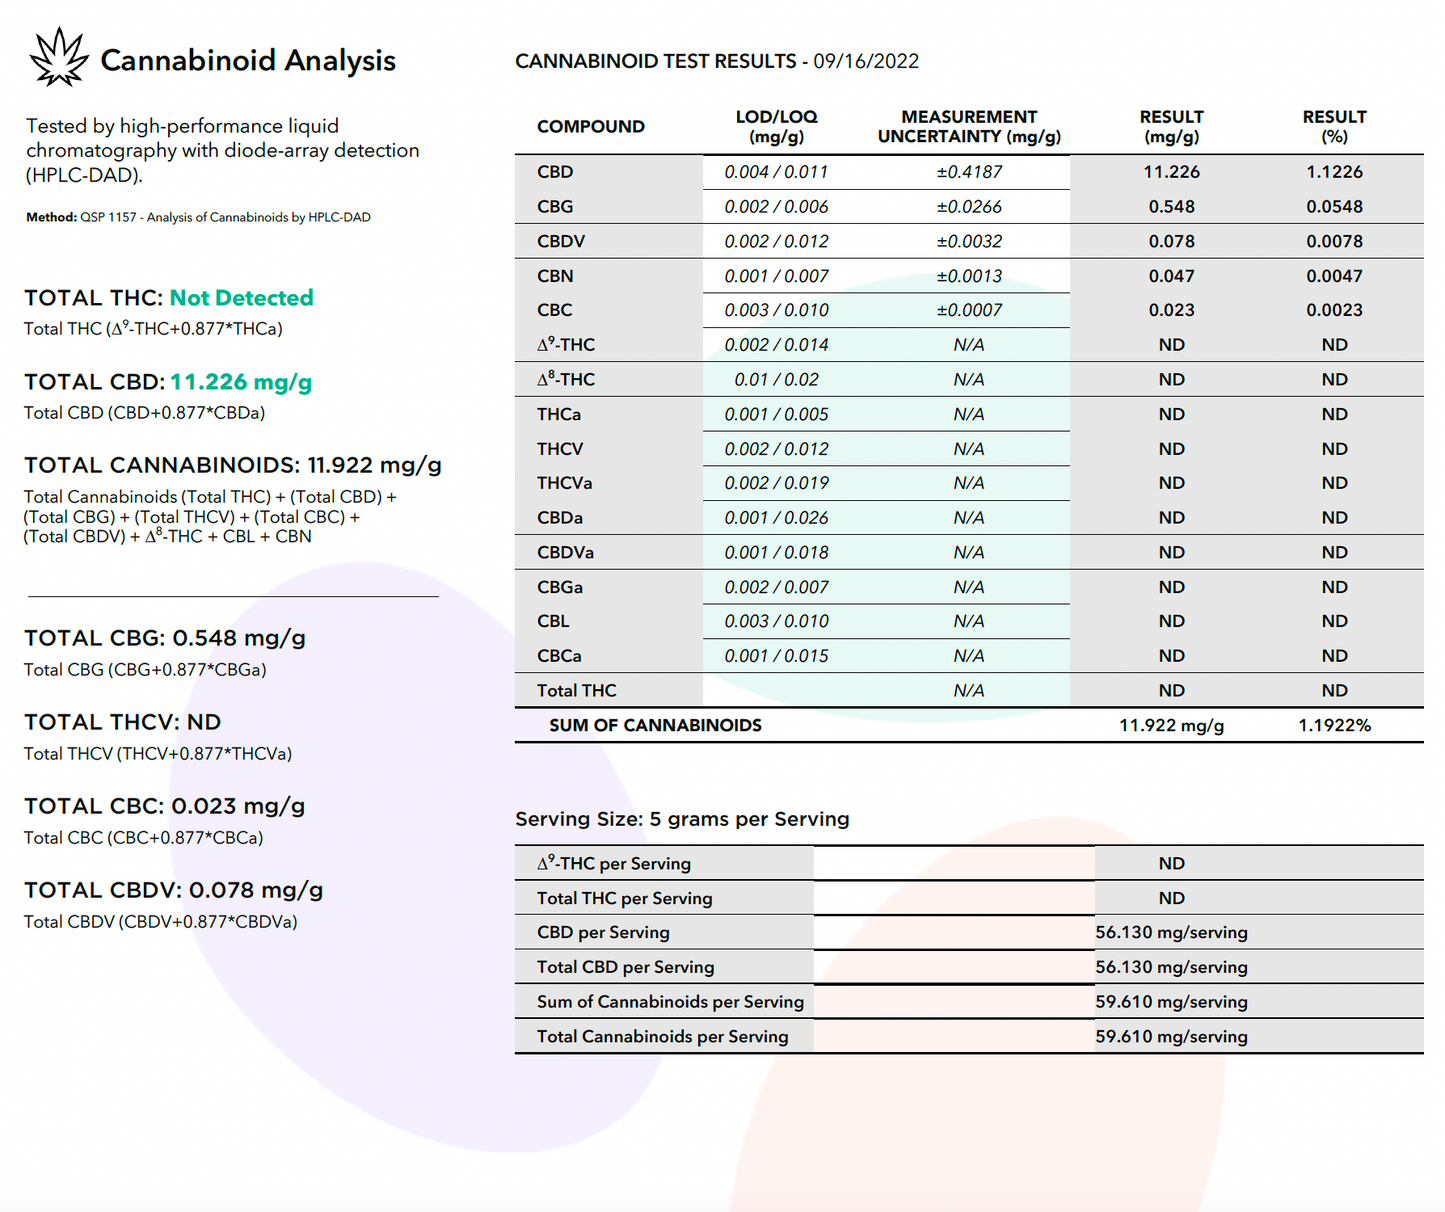Click Total CBD per Serving row label
The image size is (1445, 1212).
pos(626,967)
